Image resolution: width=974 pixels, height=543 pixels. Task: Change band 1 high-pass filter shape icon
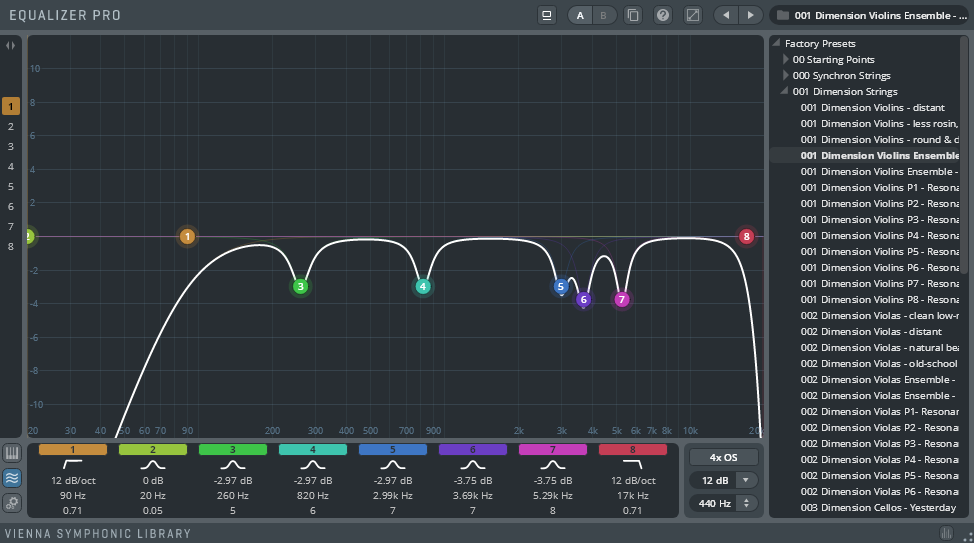[73, 464]
